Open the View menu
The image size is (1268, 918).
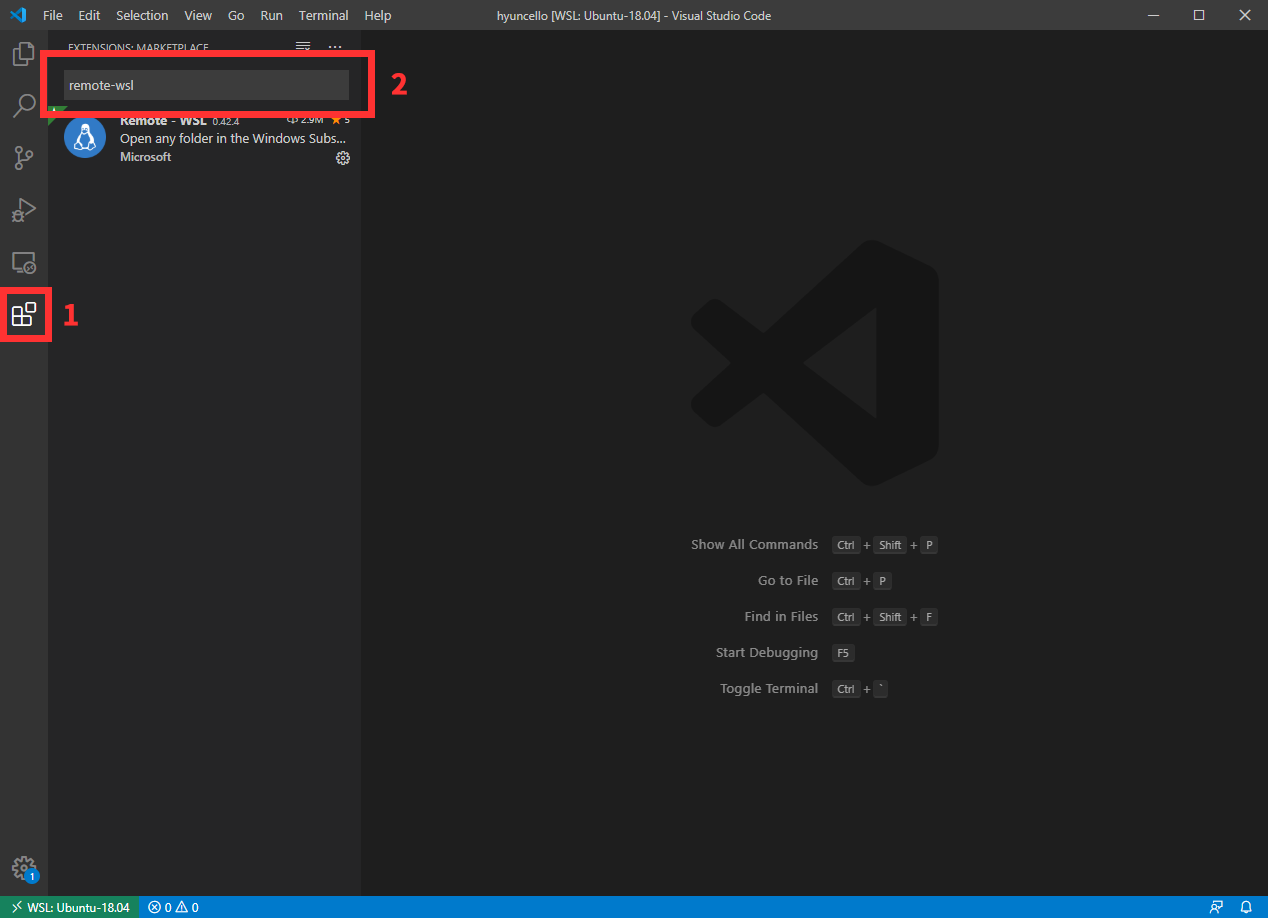[x=198, y=15]
